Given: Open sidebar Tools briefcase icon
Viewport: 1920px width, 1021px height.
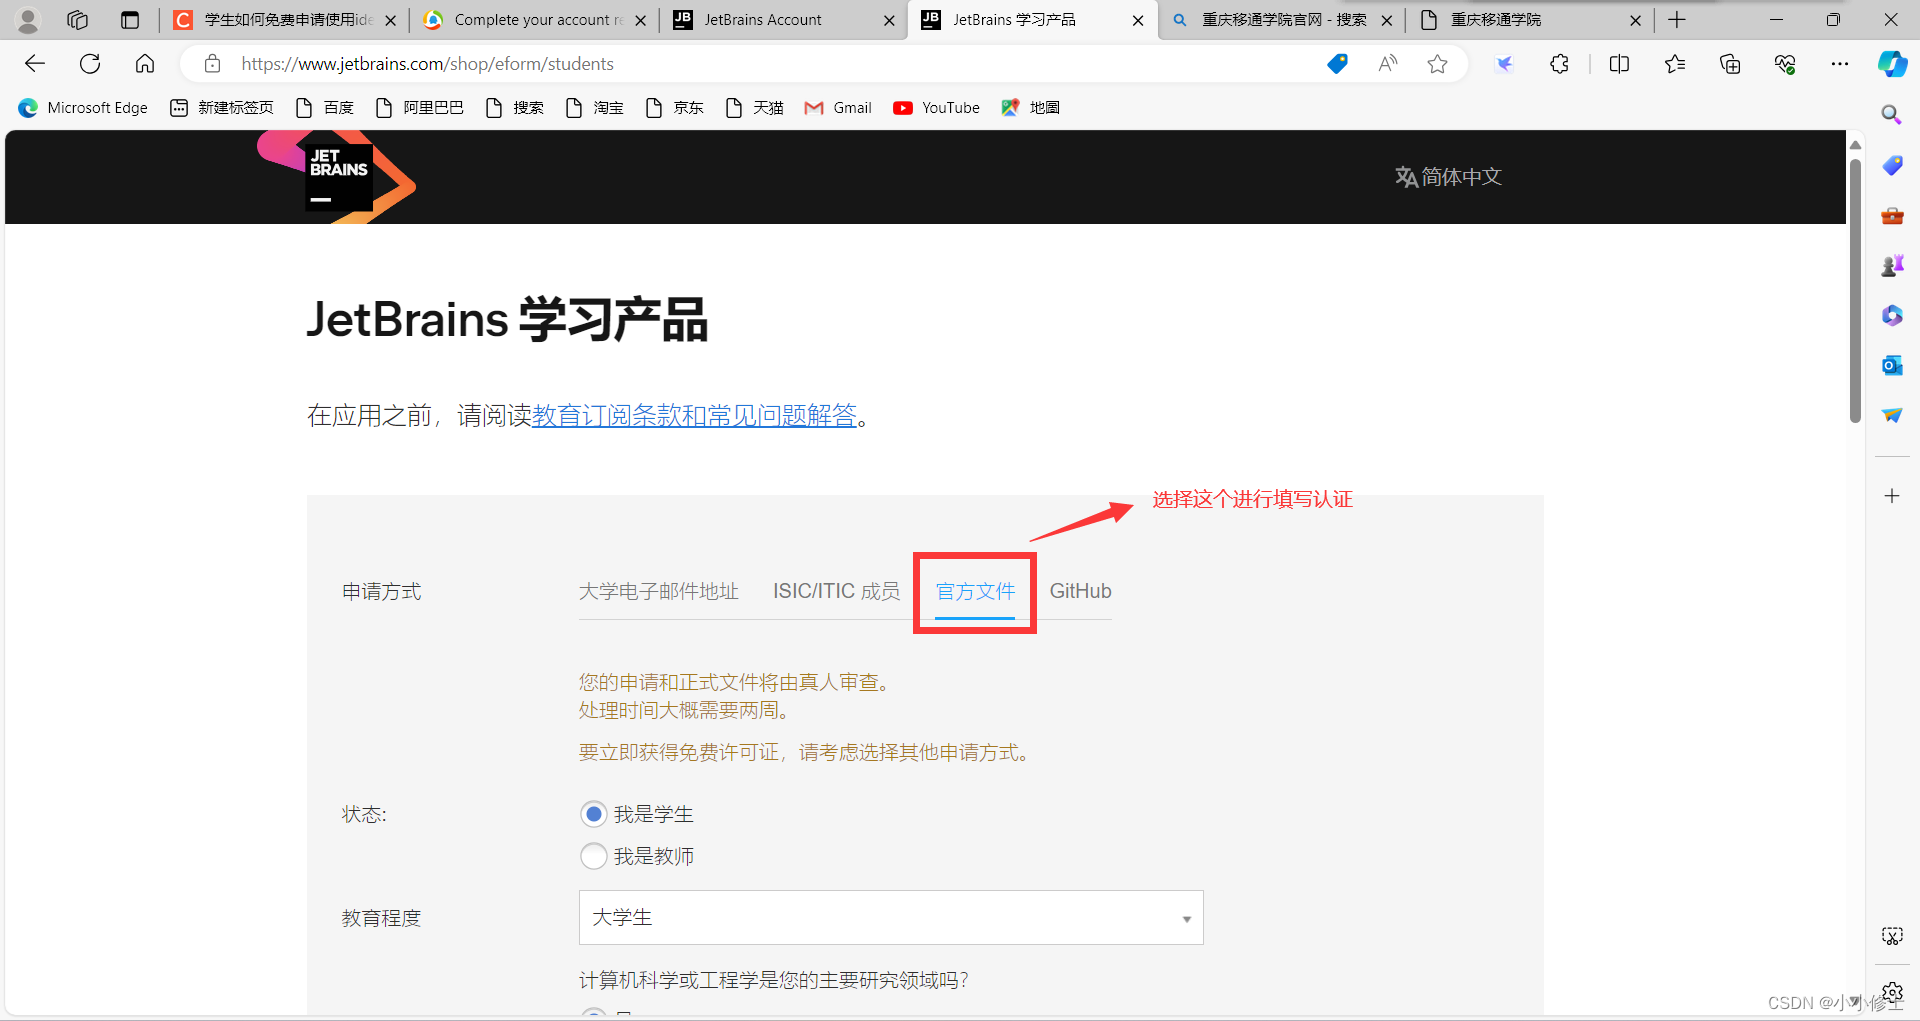Looking at the screenshot, I should (1892, 215).
